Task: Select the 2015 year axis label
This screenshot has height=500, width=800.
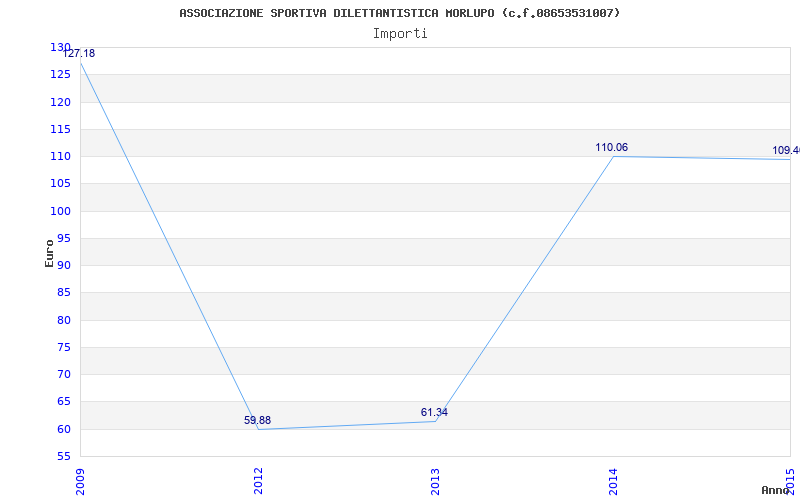Action: coord(790,480)
